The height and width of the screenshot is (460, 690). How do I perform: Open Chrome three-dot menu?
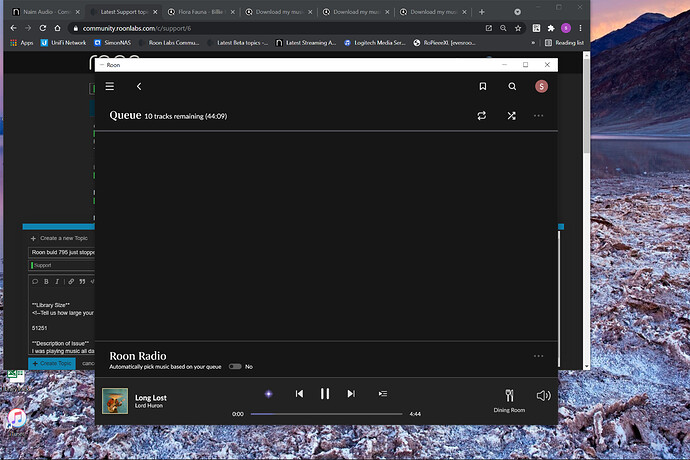pyautogui.click(x=580, y=28)
